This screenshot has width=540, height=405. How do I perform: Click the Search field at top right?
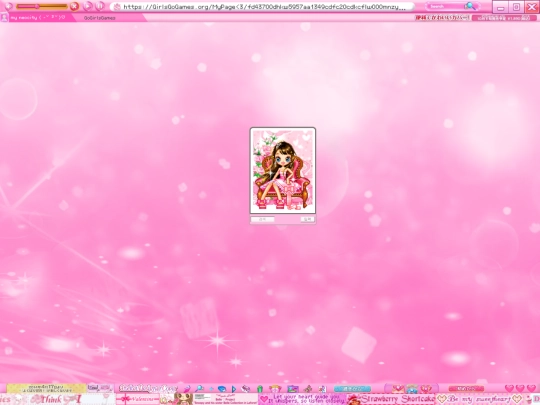[453, 6]
